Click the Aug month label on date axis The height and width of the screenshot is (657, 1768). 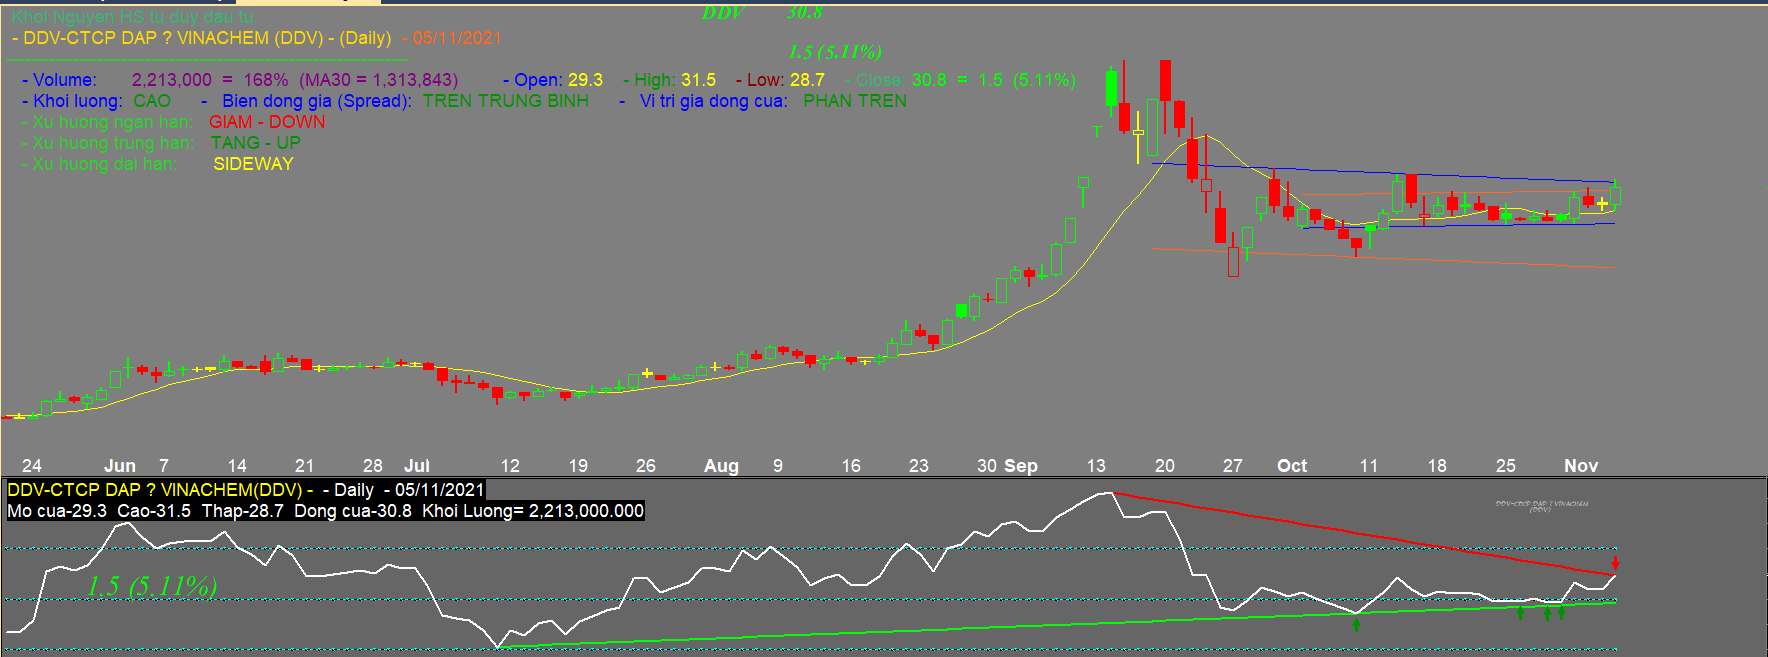coord(720,466)
